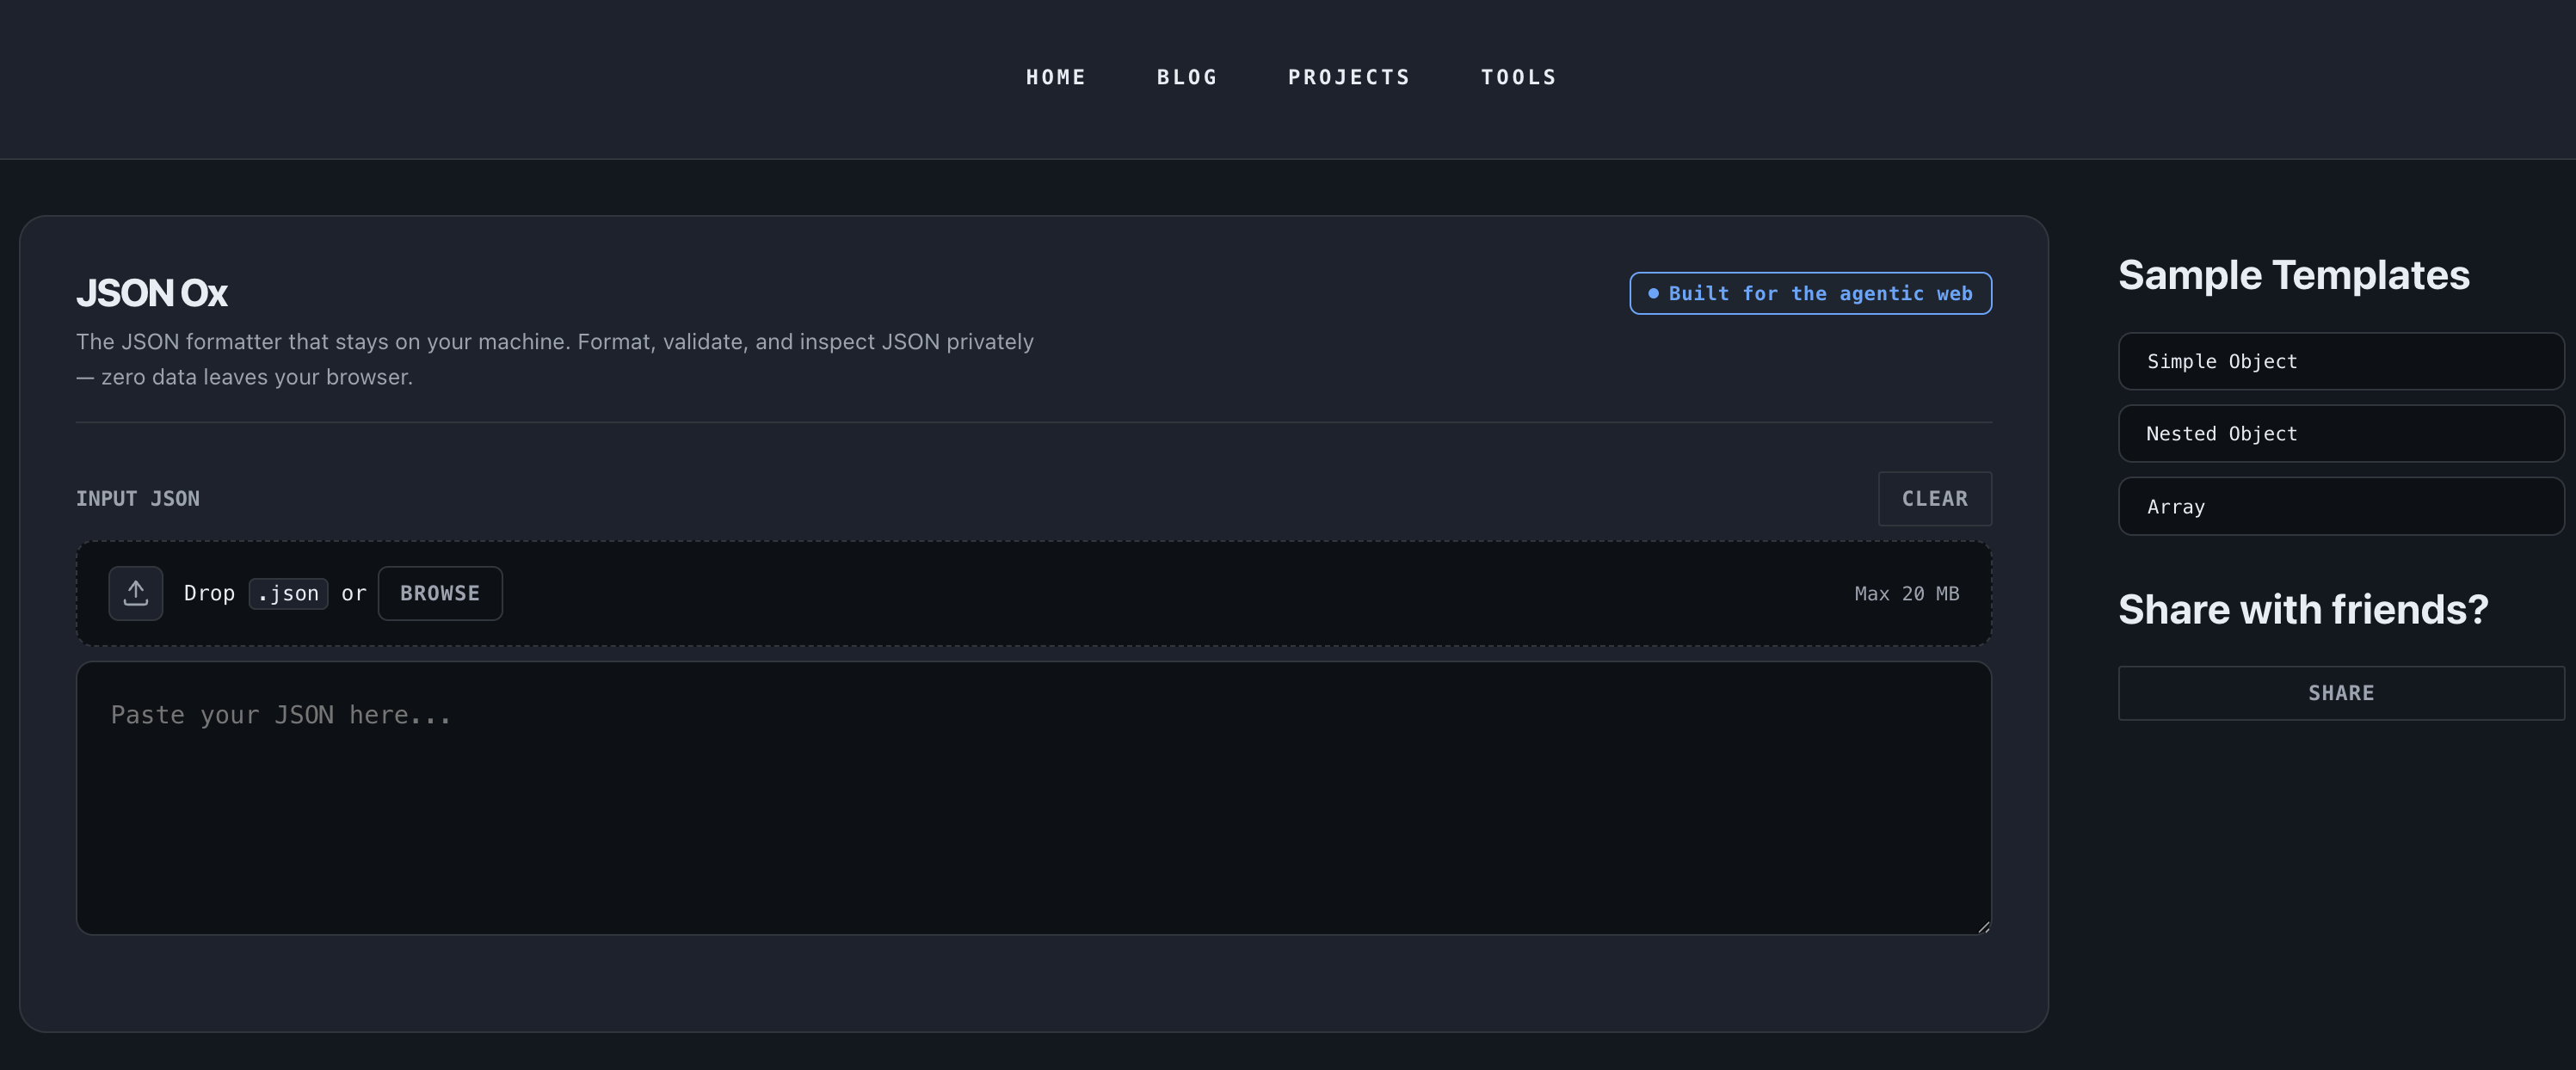Click the 'Max 20 MB' label
The image size is (2576, 1070).
[x=1906, y=593]
